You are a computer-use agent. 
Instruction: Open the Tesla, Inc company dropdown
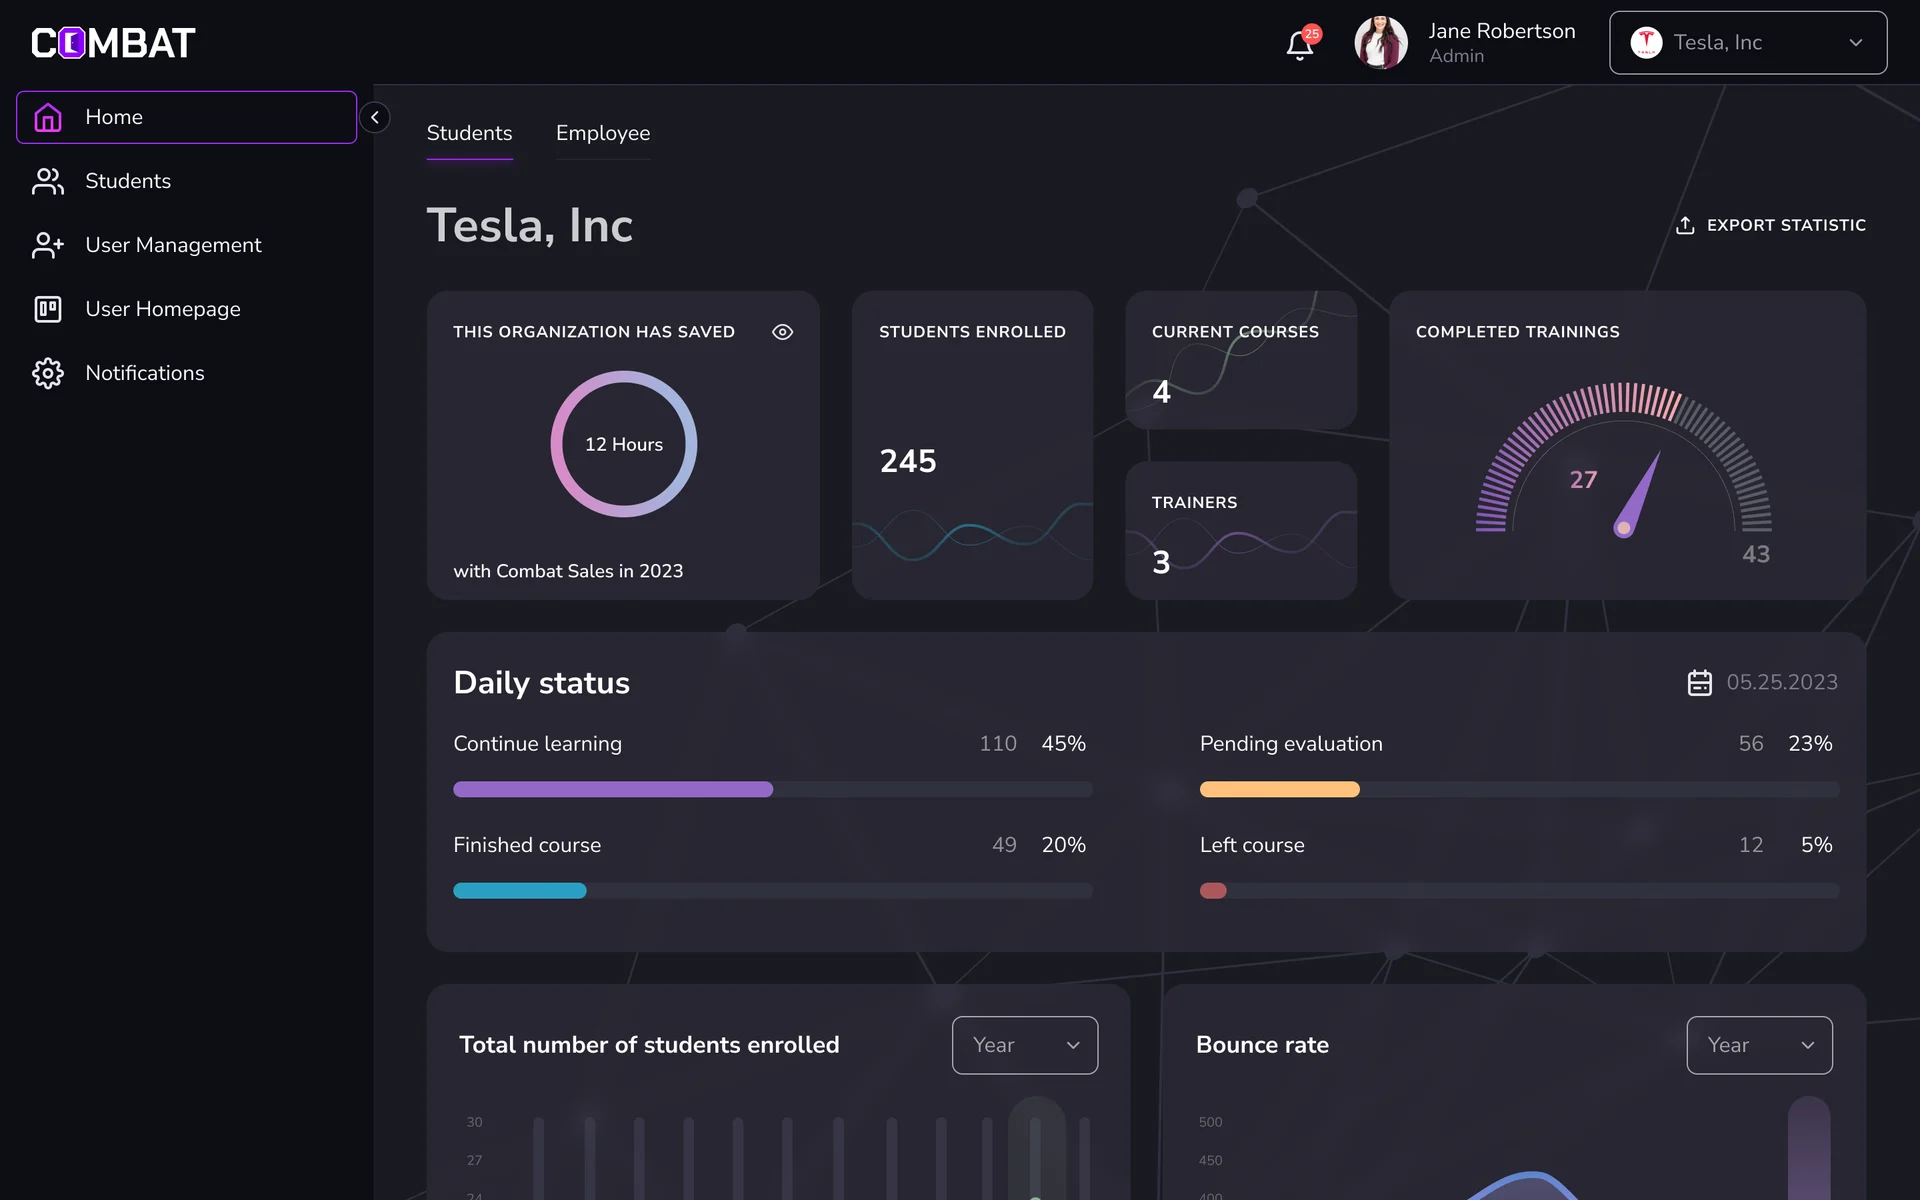1748,42
